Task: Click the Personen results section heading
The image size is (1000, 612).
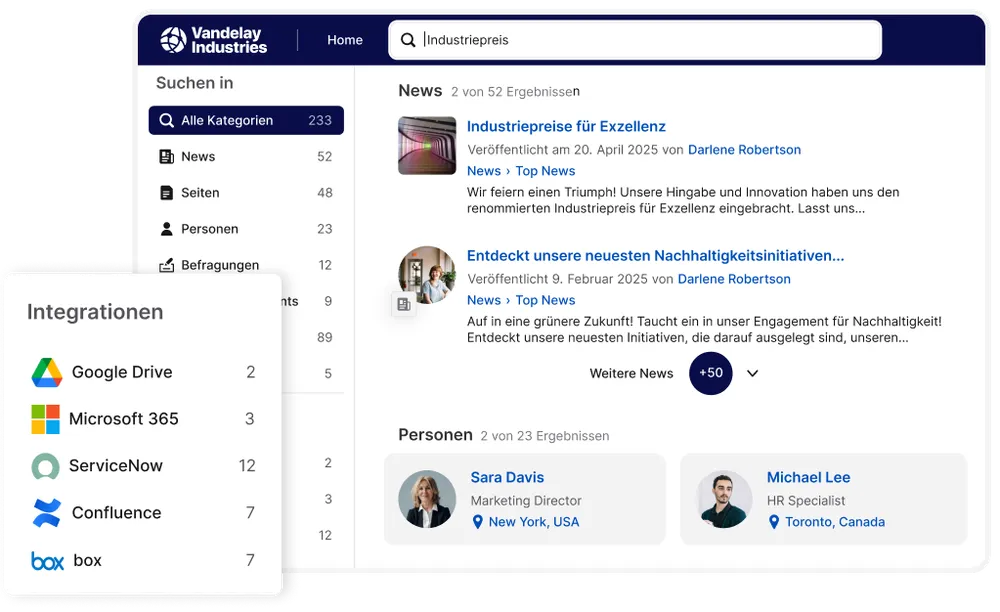Action: click(x=436, y=435)
